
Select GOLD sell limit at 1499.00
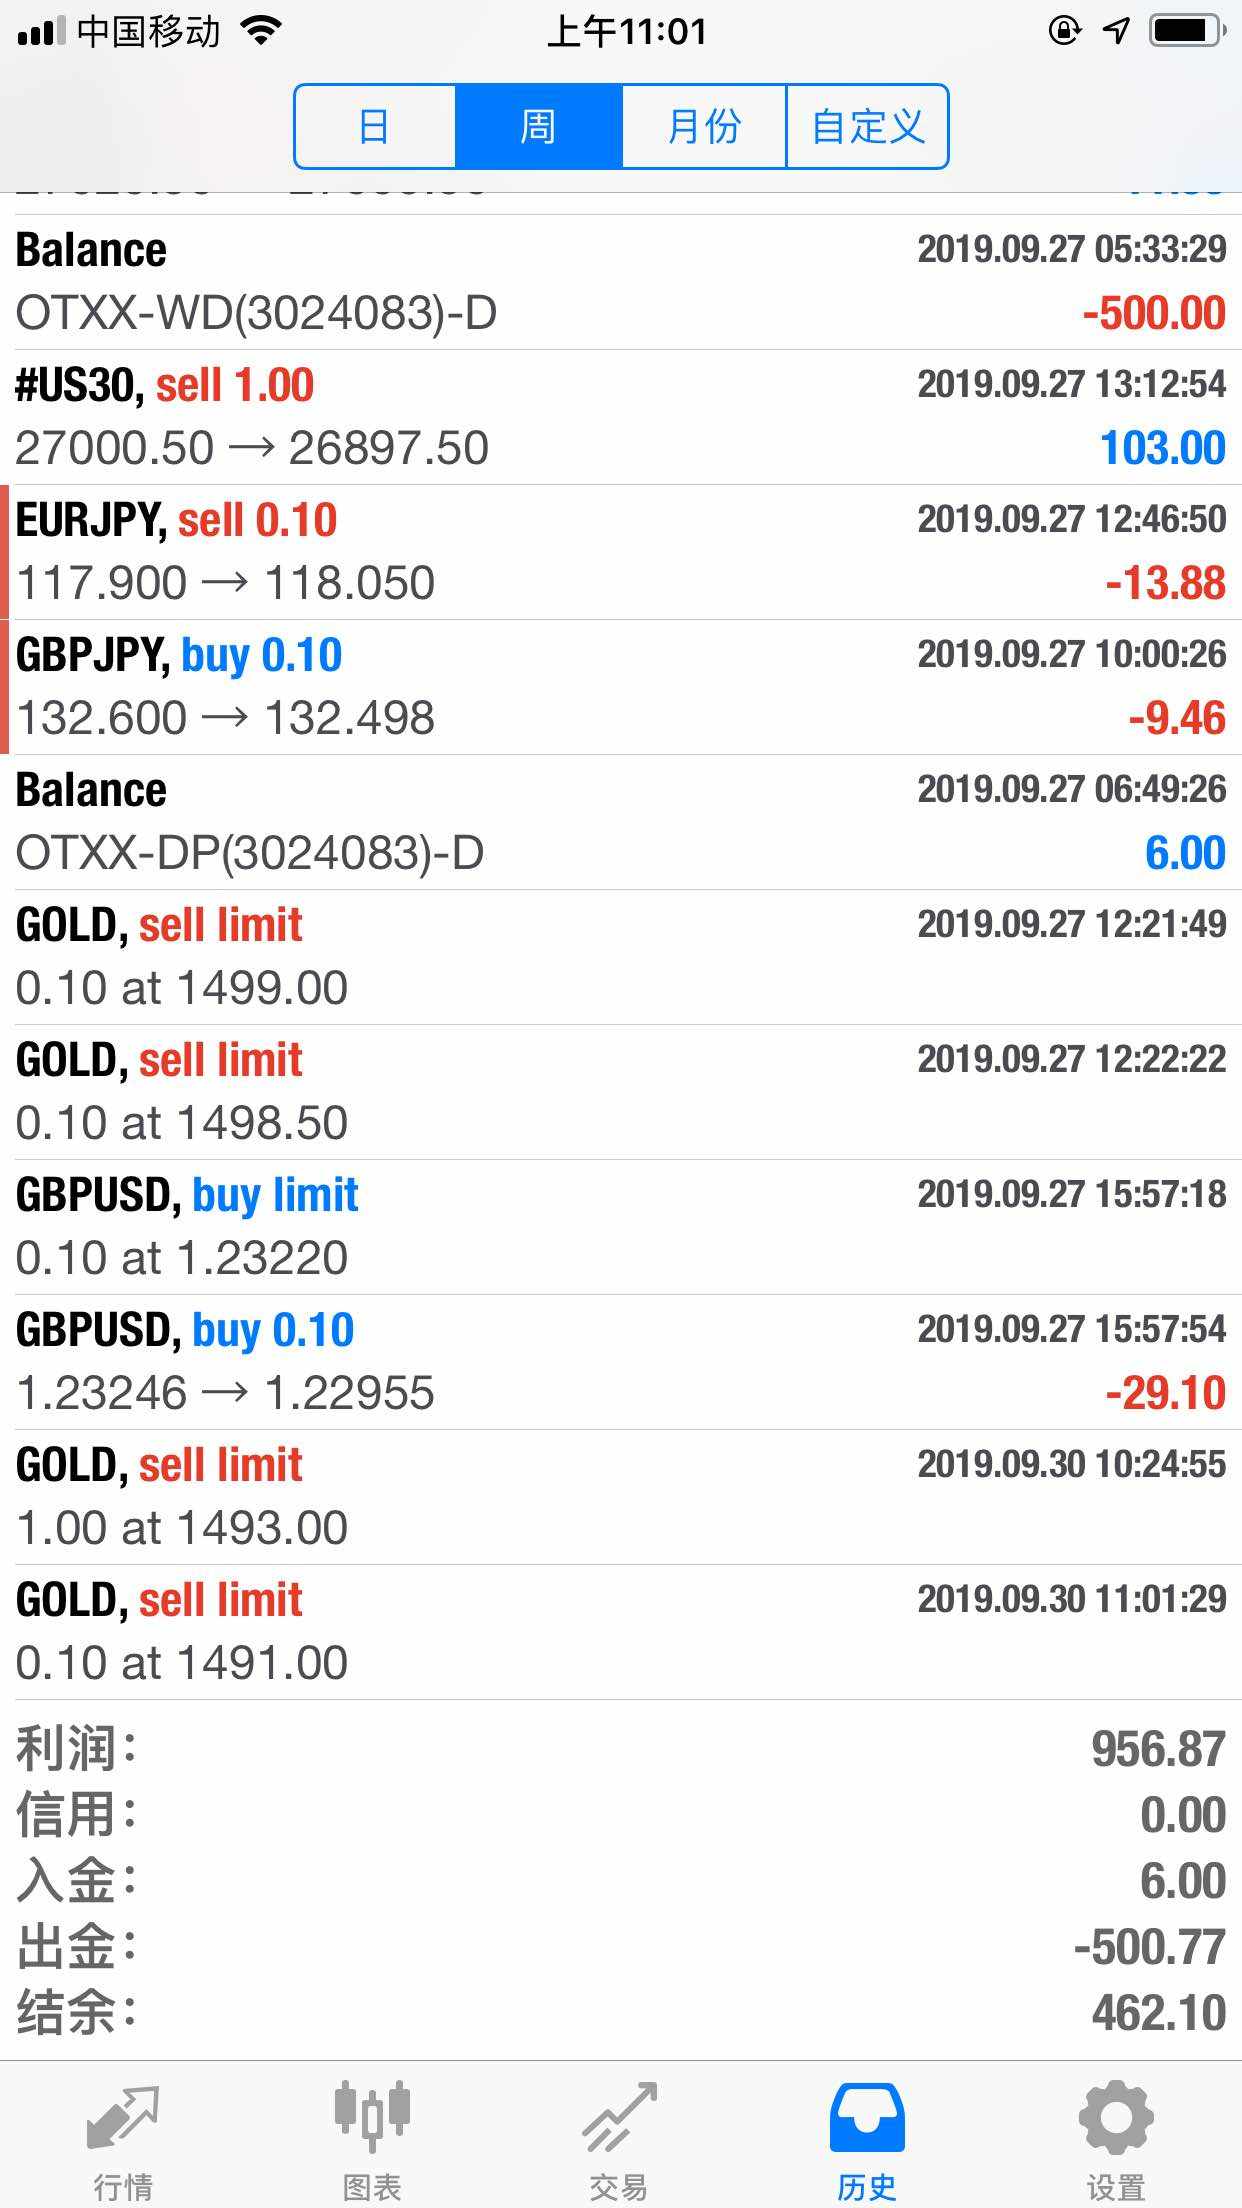(x=620, y=957)
